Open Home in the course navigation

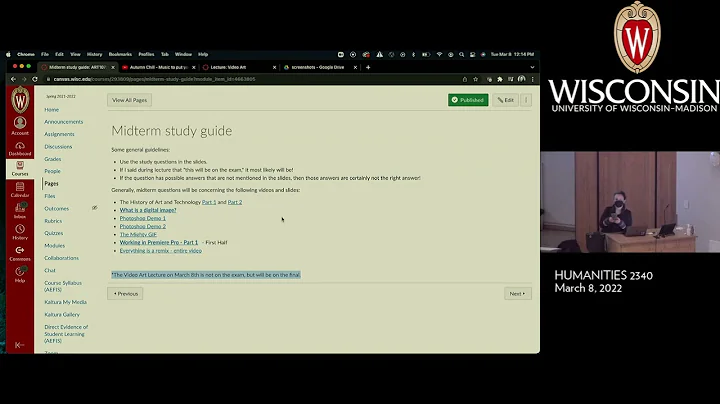point(51,110)
